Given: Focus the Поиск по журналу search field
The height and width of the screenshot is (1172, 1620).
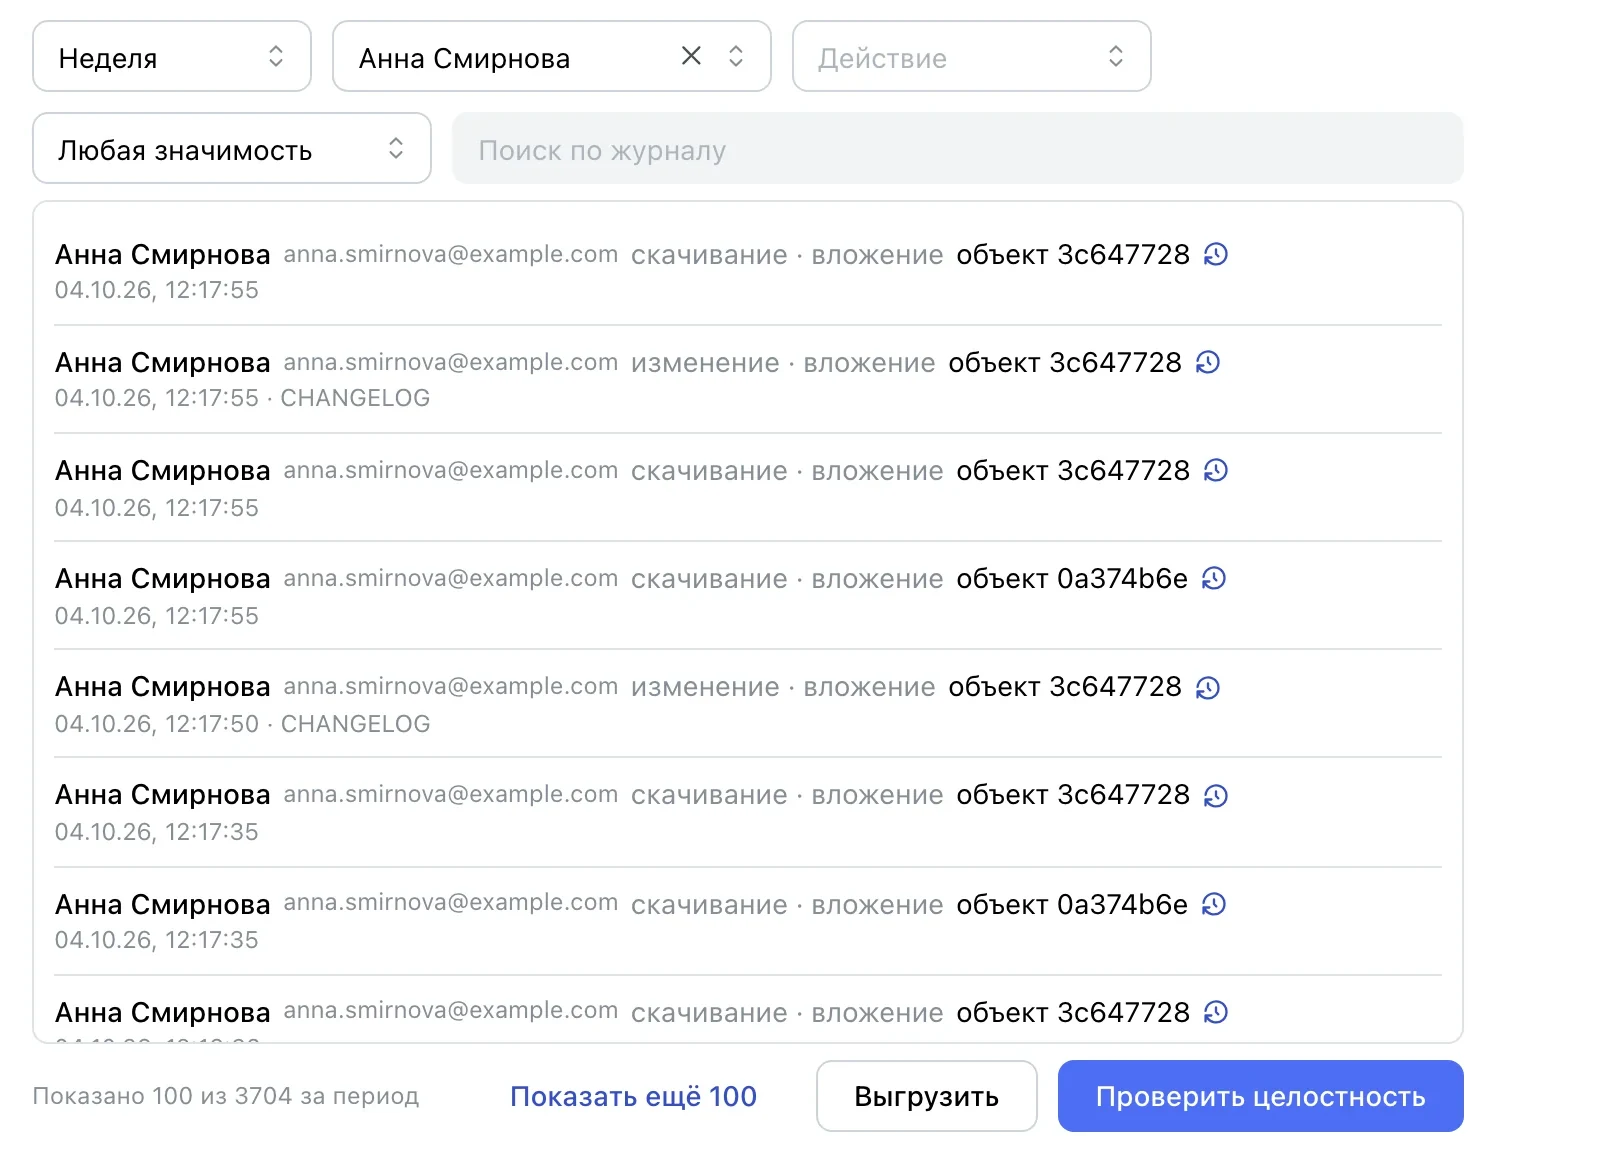Looking at the screenshot, I should [x=958, y=148].
